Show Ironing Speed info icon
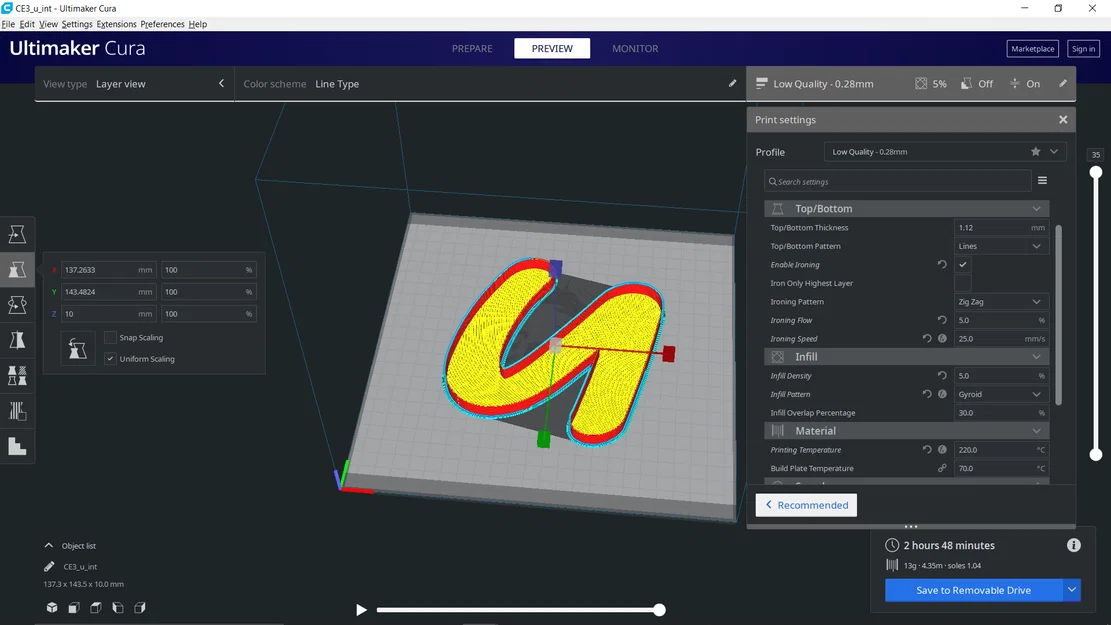 pyautogui.click(x=942, y=339)
